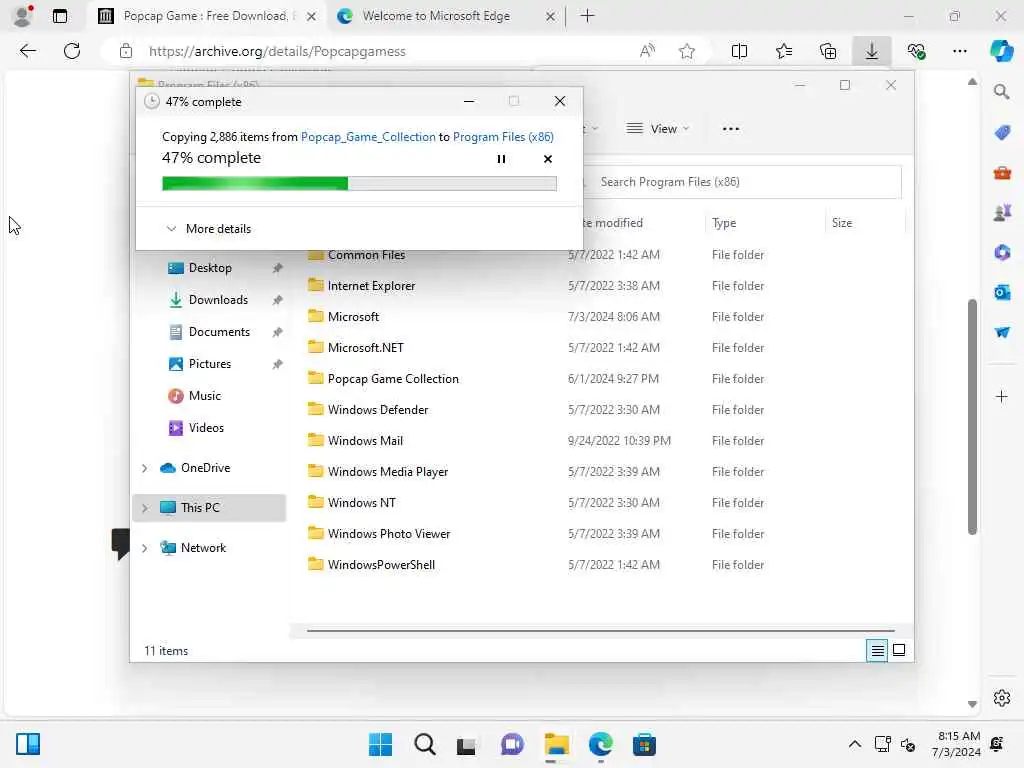This screenshot has height=768, width=1024.
Task: Open Edge profile icon
Action: (x=23, y=16)
